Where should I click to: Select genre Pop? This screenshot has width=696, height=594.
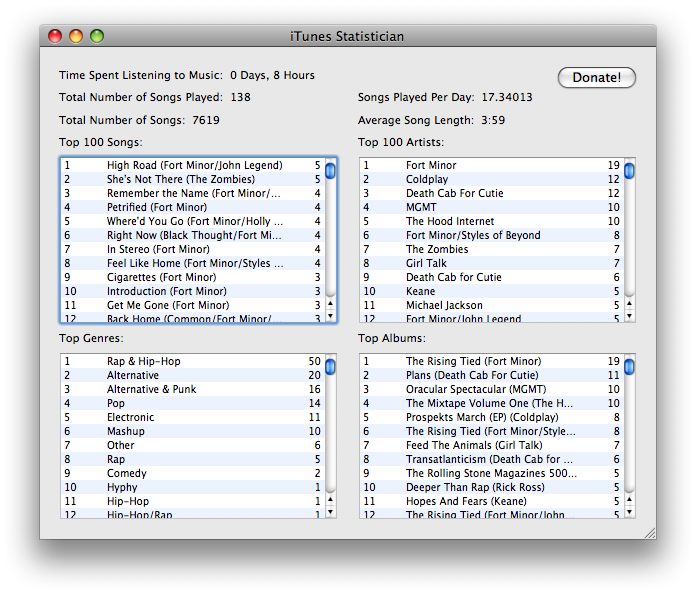point(193,404)
